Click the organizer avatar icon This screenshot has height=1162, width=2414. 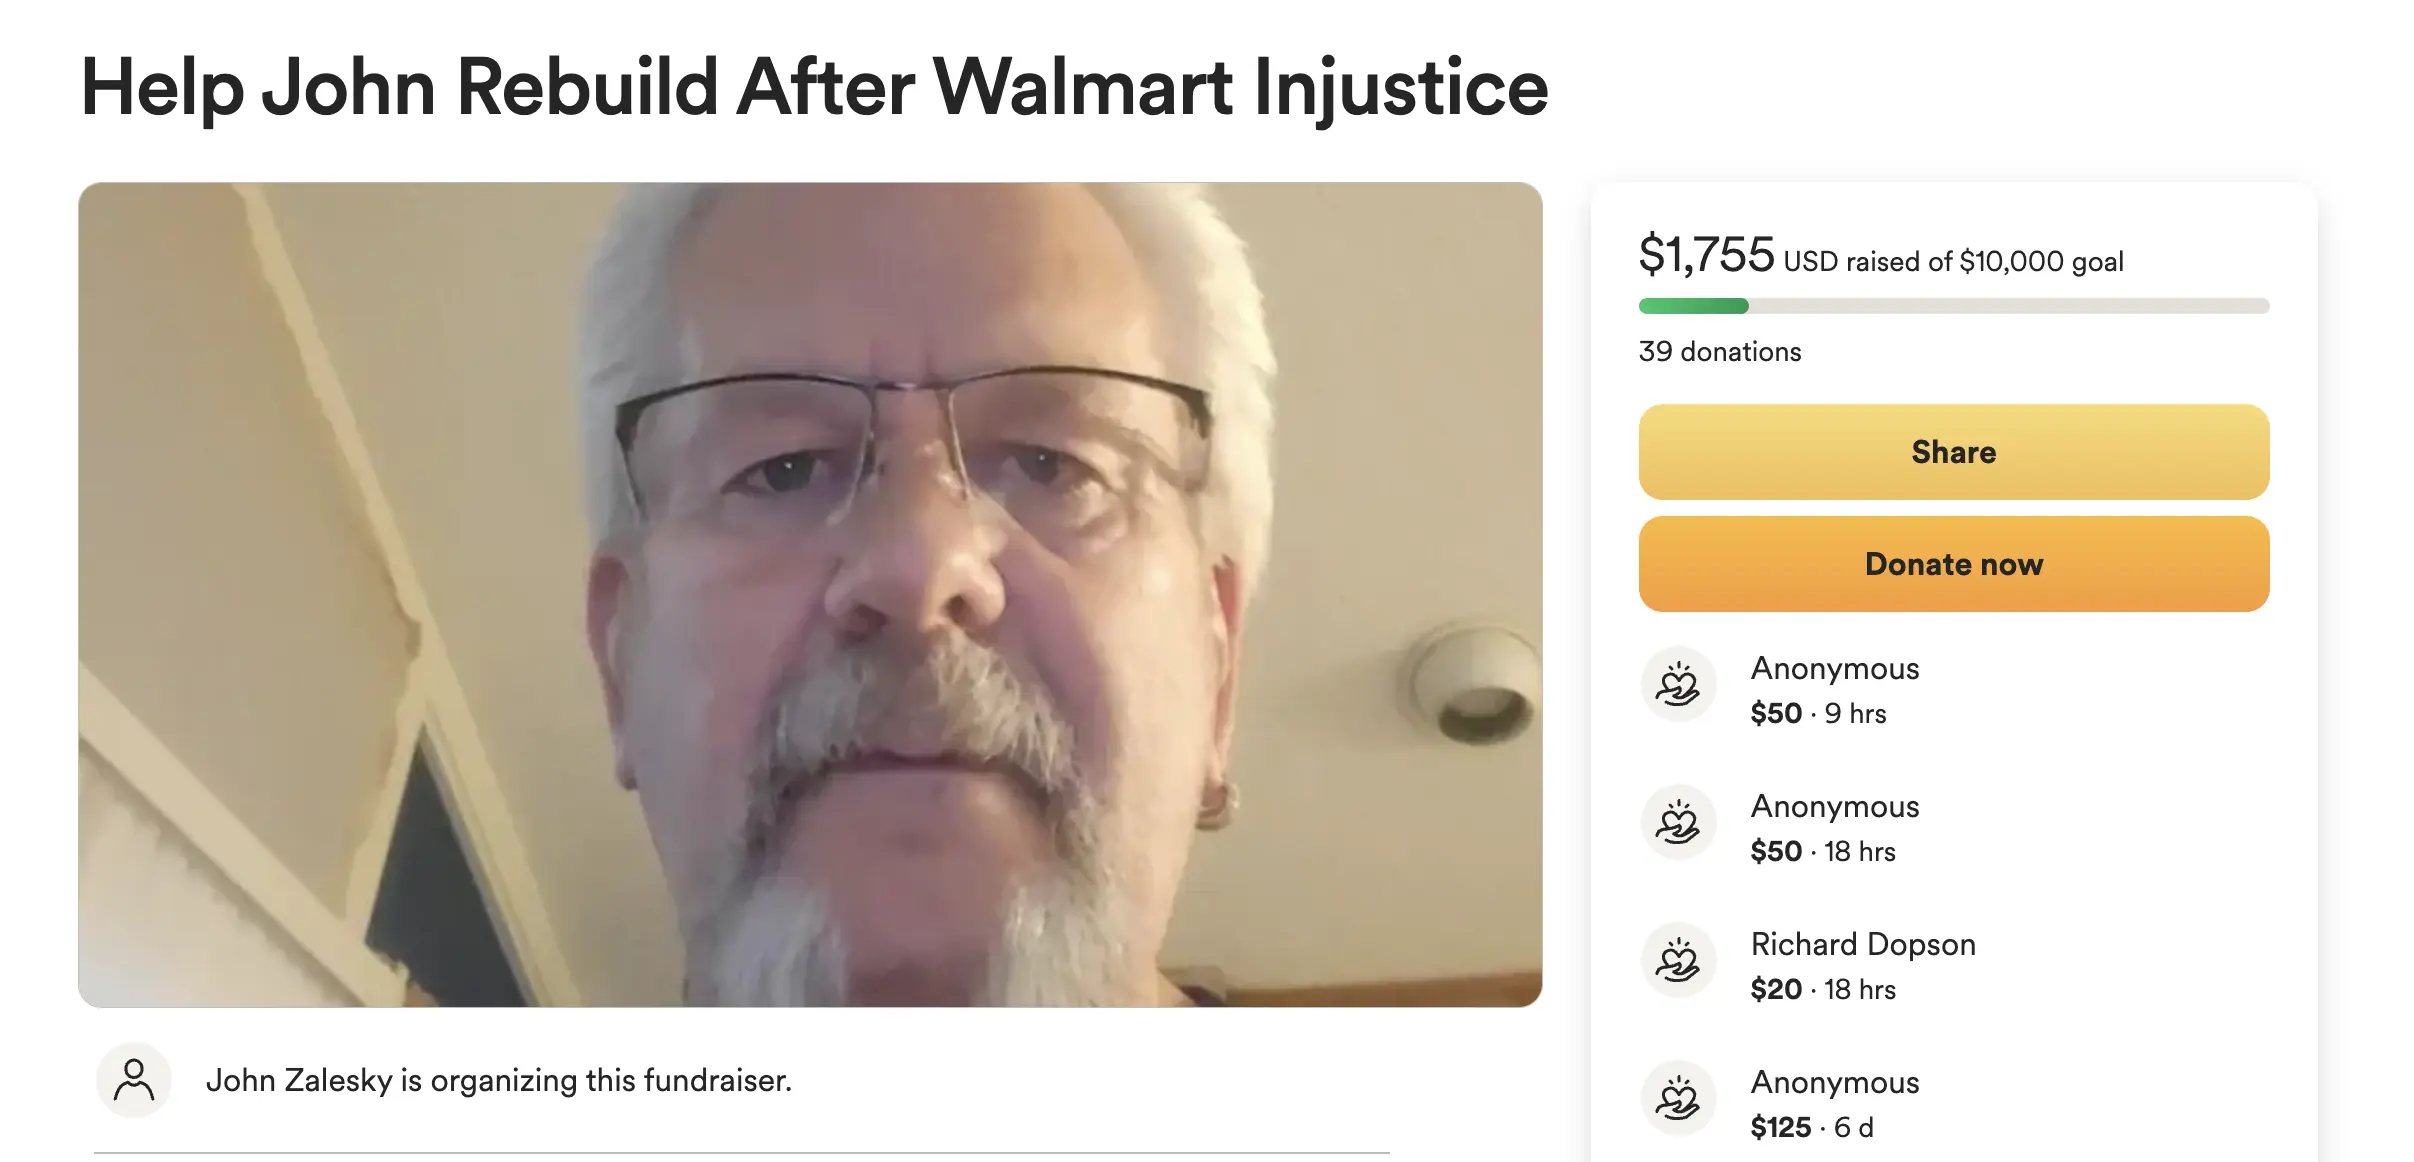[133, 1079]
